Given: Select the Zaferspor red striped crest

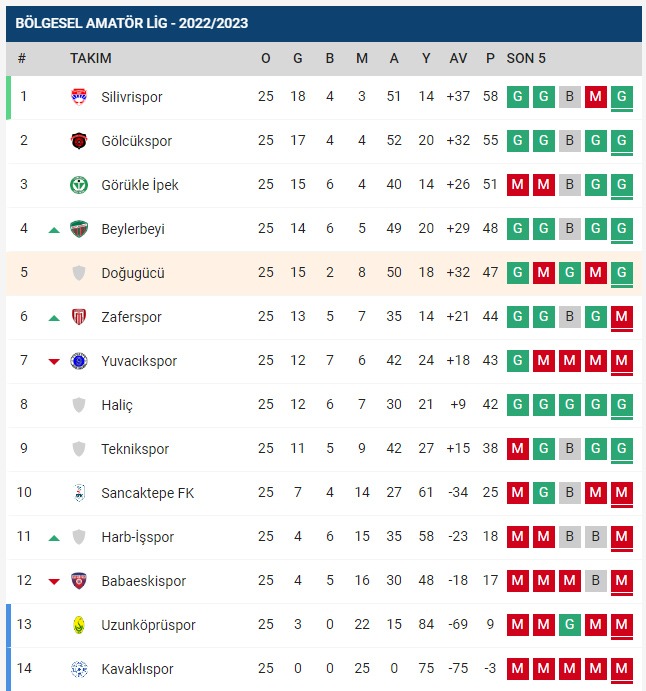Looking at the screenshot, I should (79, 317).
